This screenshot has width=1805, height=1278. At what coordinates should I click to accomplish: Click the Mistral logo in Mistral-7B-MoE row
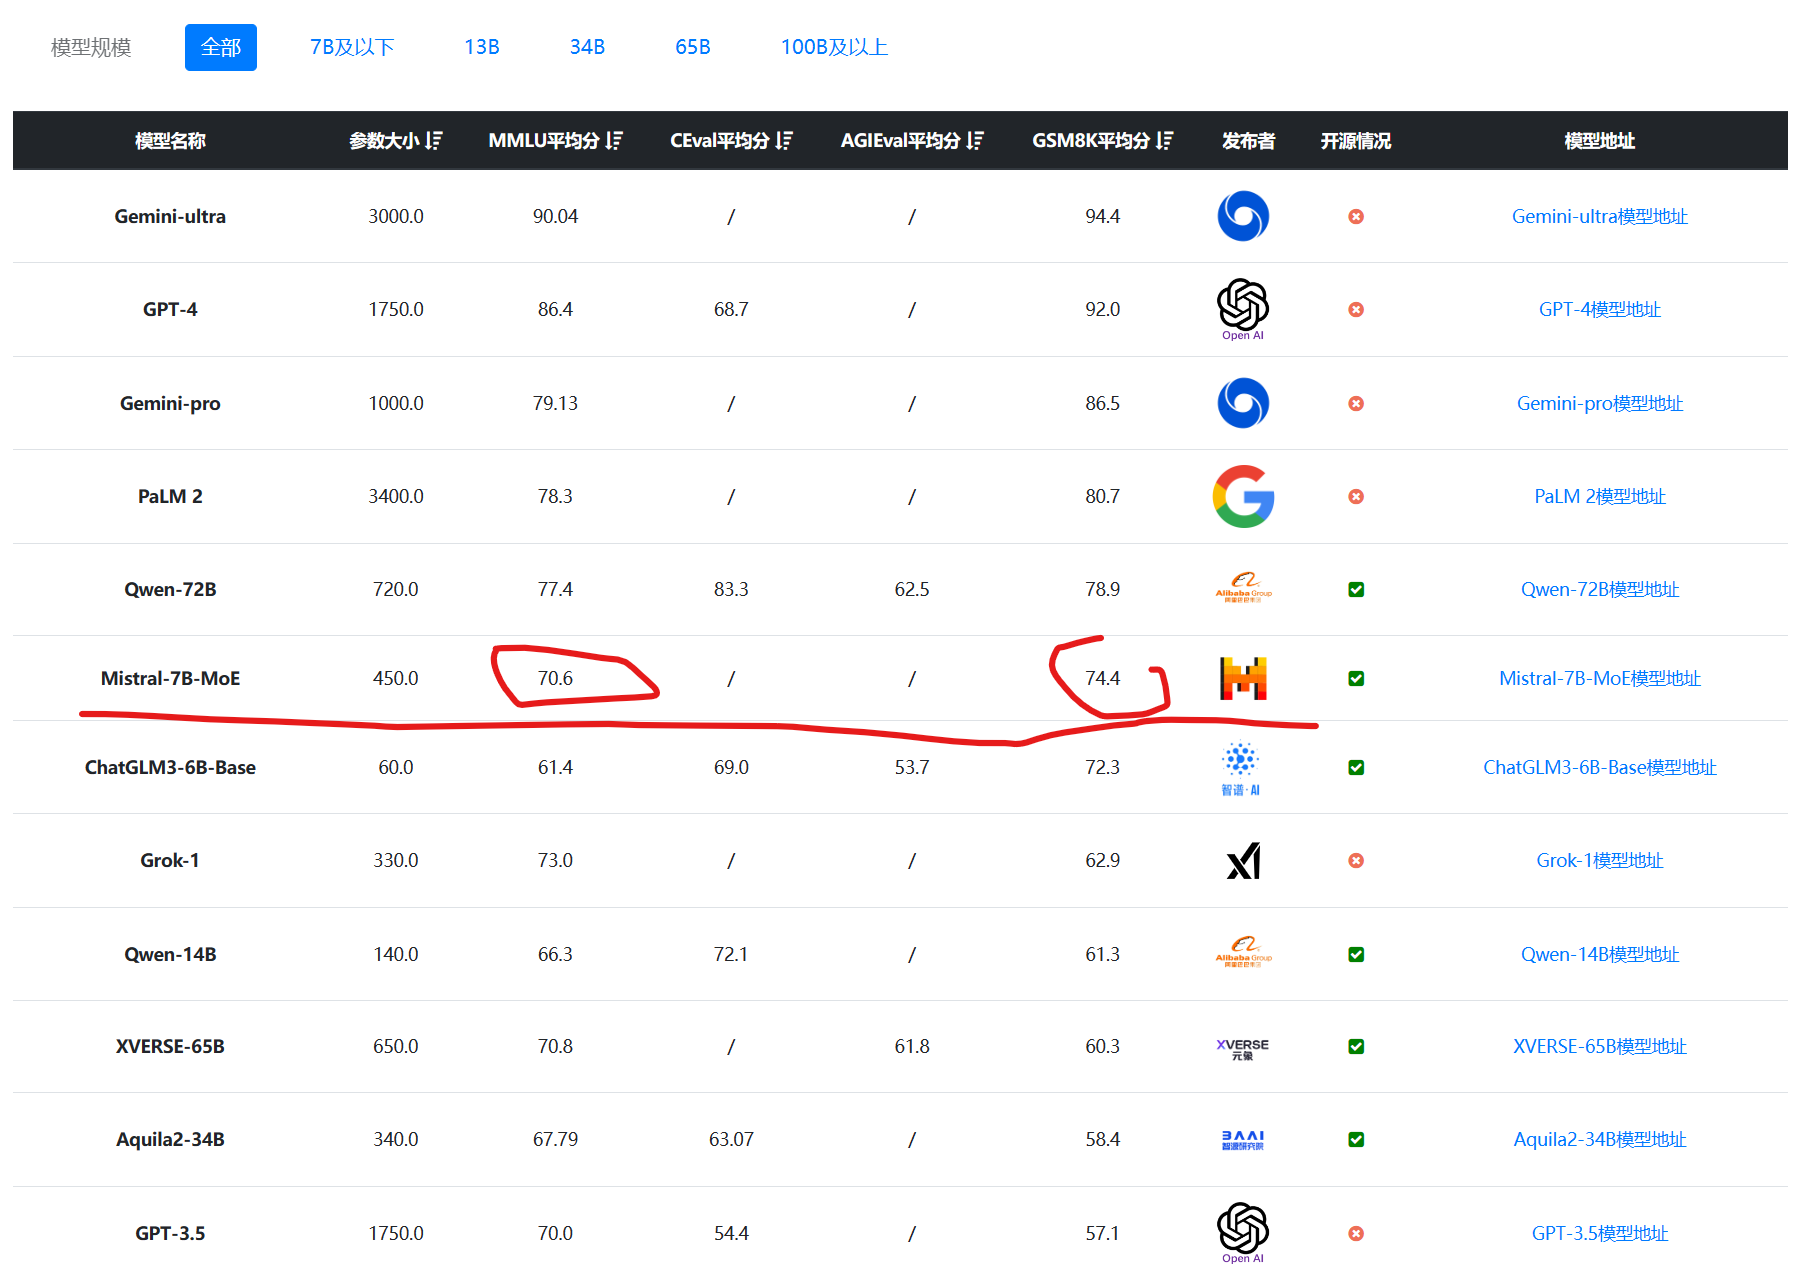coord(1243,678)
